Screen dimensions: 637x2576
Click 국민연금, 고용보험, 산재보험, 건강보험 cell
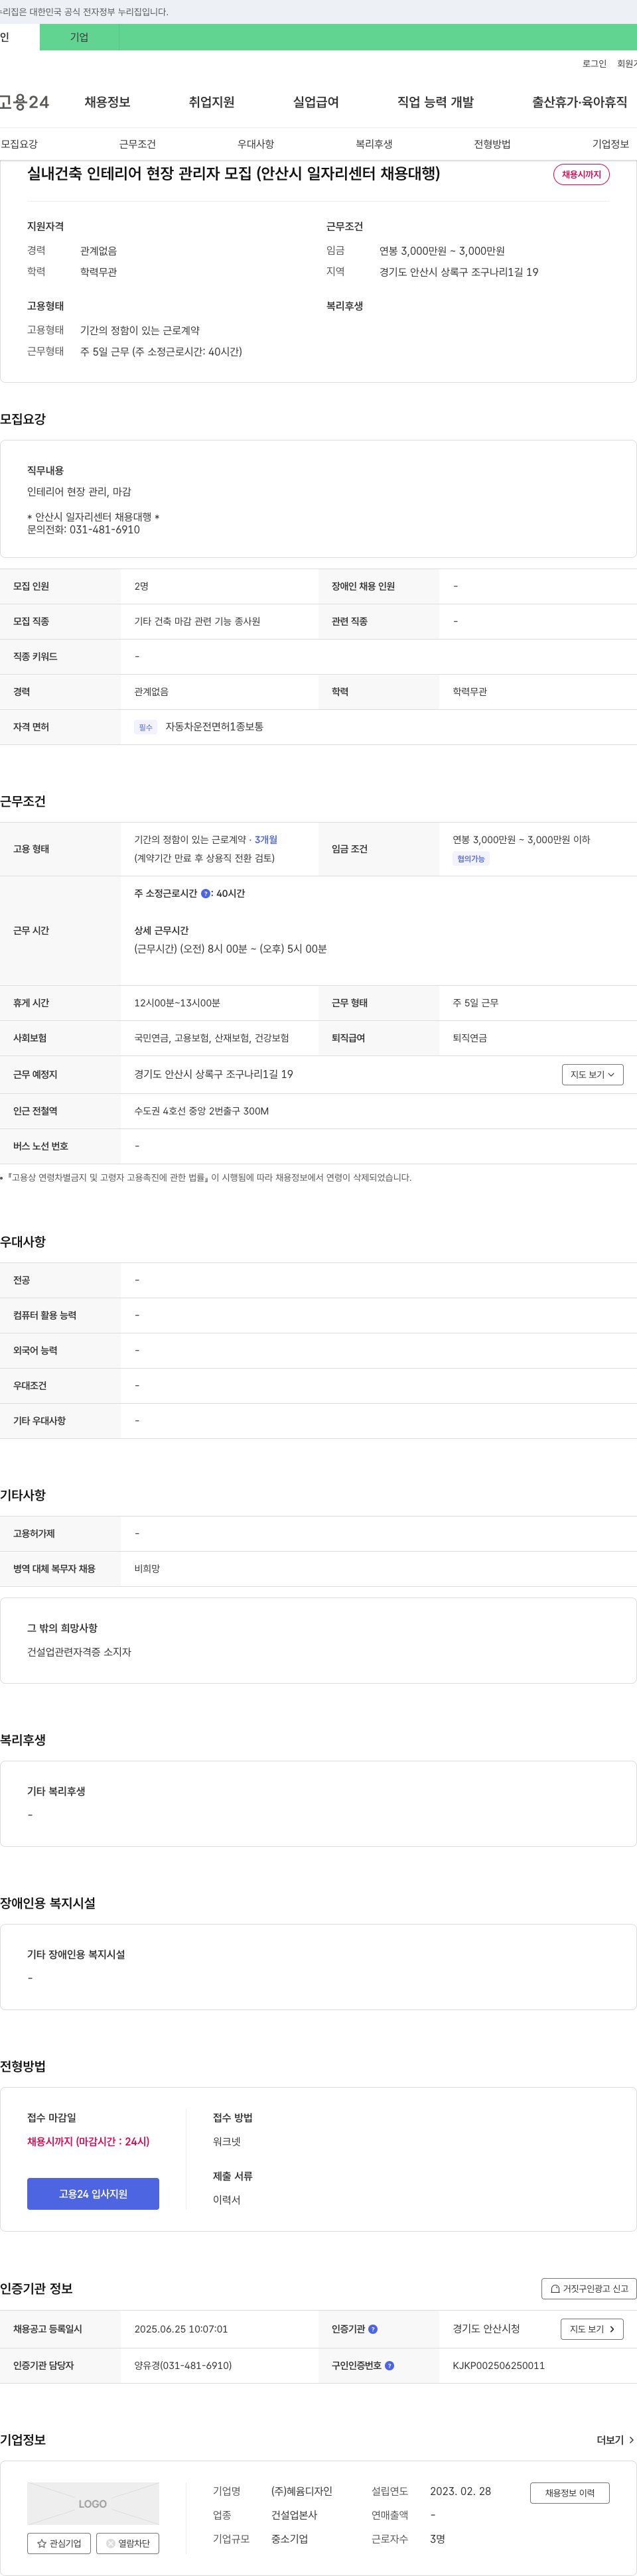pos(211,1038)
